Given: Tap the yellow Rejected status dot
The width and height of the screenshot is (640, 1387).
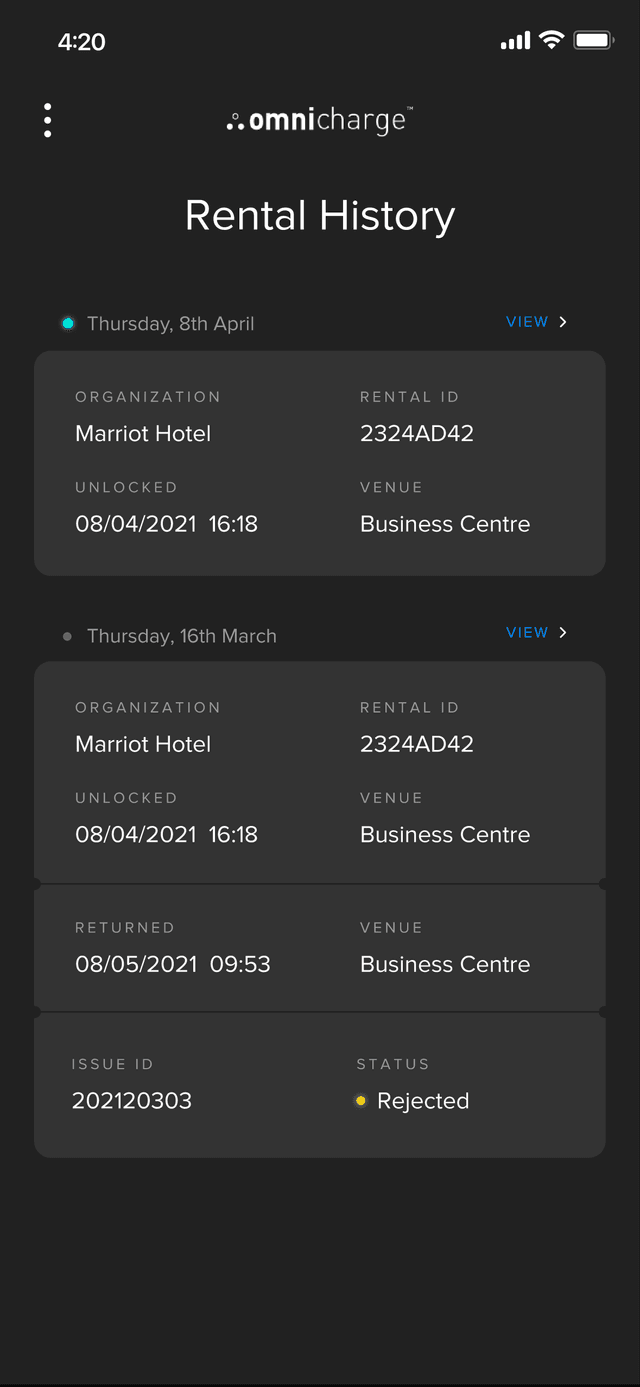Looking at the screenshot, I should [360, 1101].
